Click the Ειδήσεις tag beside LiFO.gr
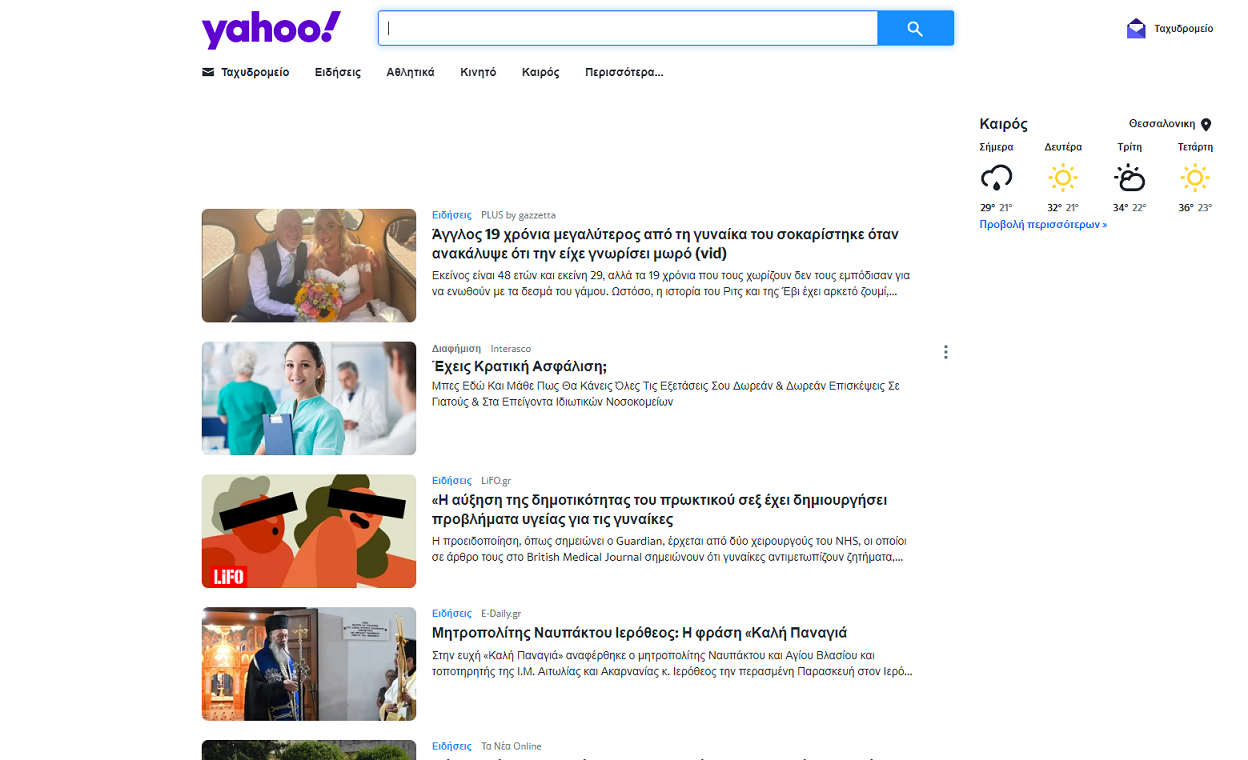The image size is (1248, 760). point(452,481)
